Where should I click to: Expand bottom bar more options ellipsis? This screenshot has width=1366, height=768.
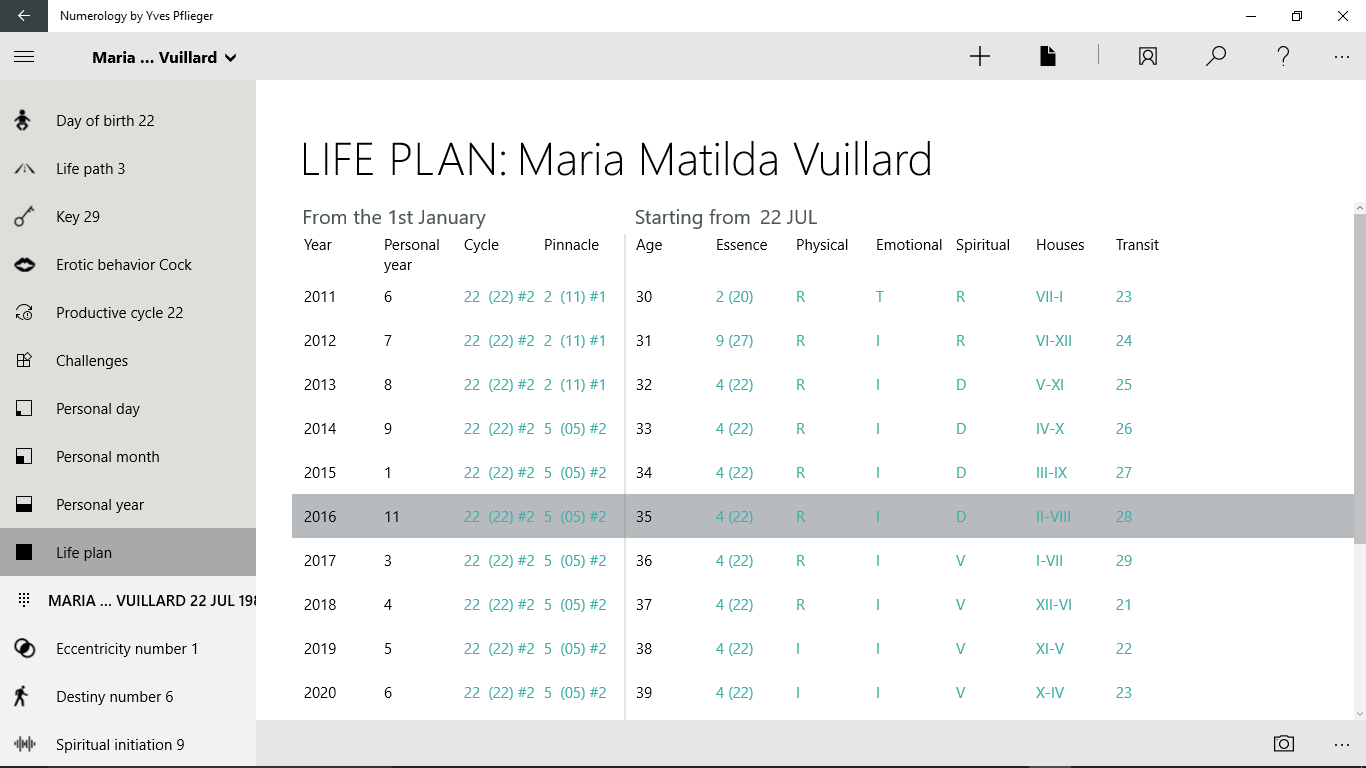1342,744
